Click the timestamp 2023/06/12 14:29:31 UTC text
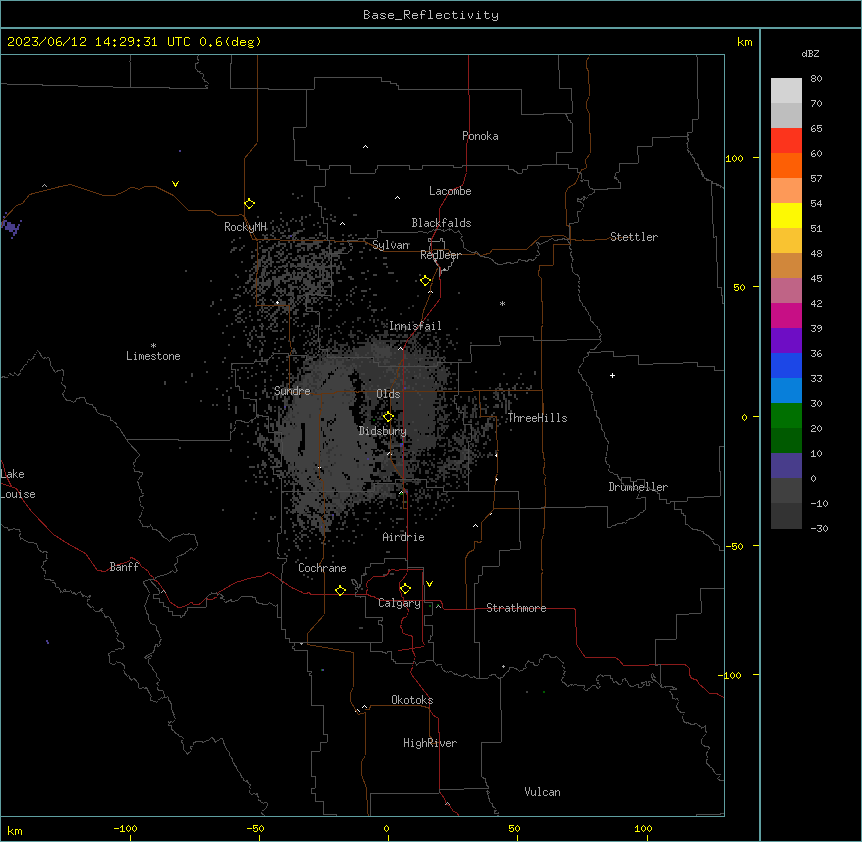The height and width of the screenshot is (842, 862). pos(99,42)
